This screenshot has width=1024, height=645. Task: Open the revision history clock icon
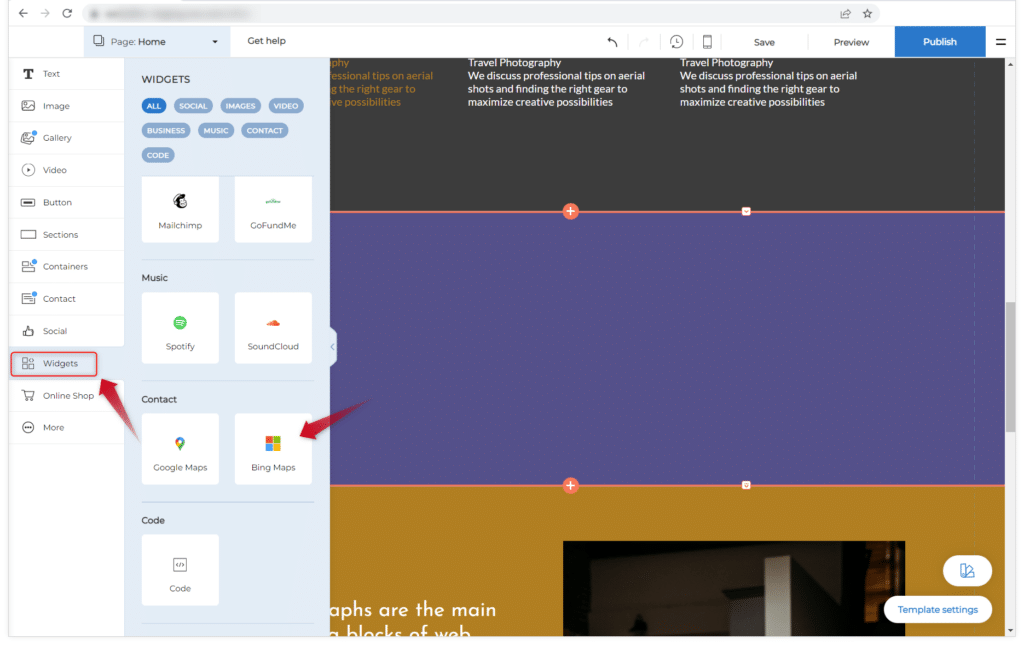coord(677,42)
